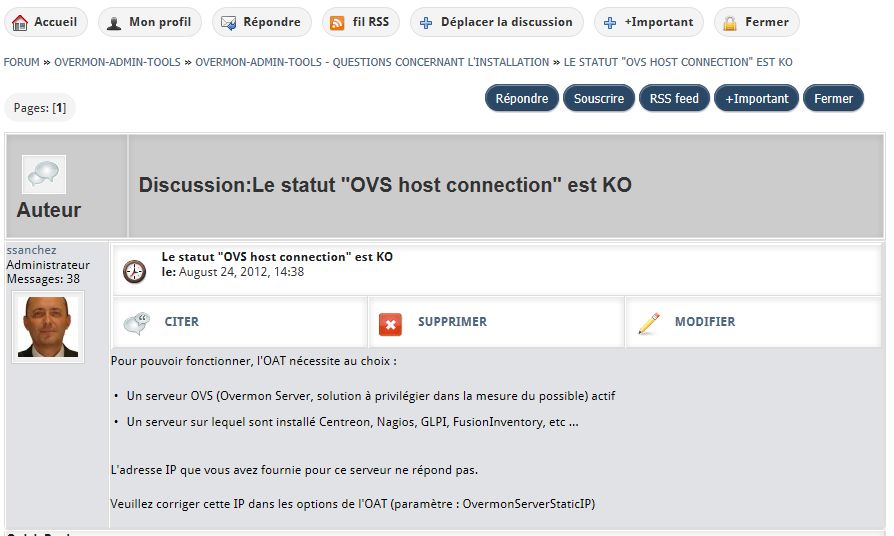894x536 pixels.
Task: Click the padlock icon beside Fermer
Action: (731, 22)
